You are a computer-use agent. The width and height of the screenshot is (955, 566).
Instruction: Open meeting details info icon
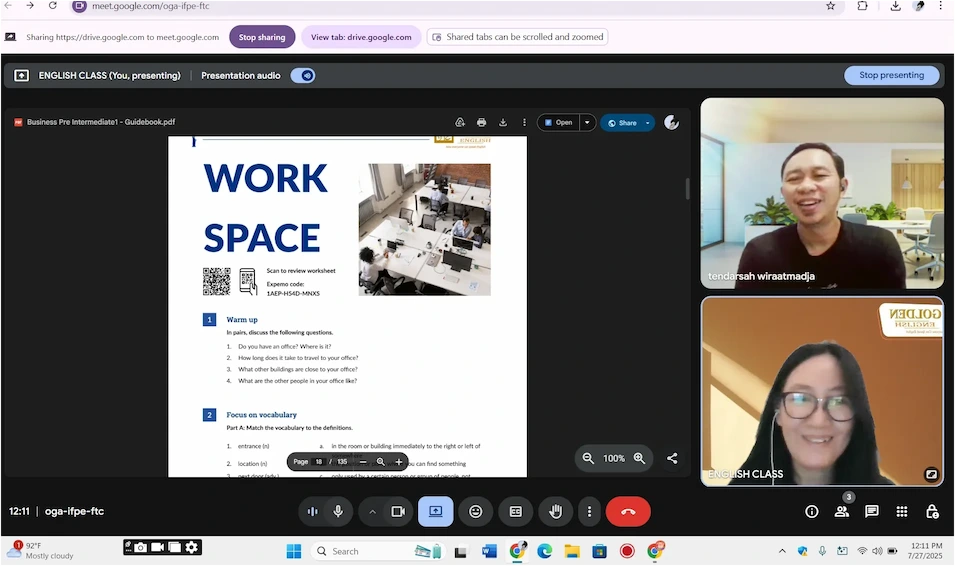click(x=812, y=511)
